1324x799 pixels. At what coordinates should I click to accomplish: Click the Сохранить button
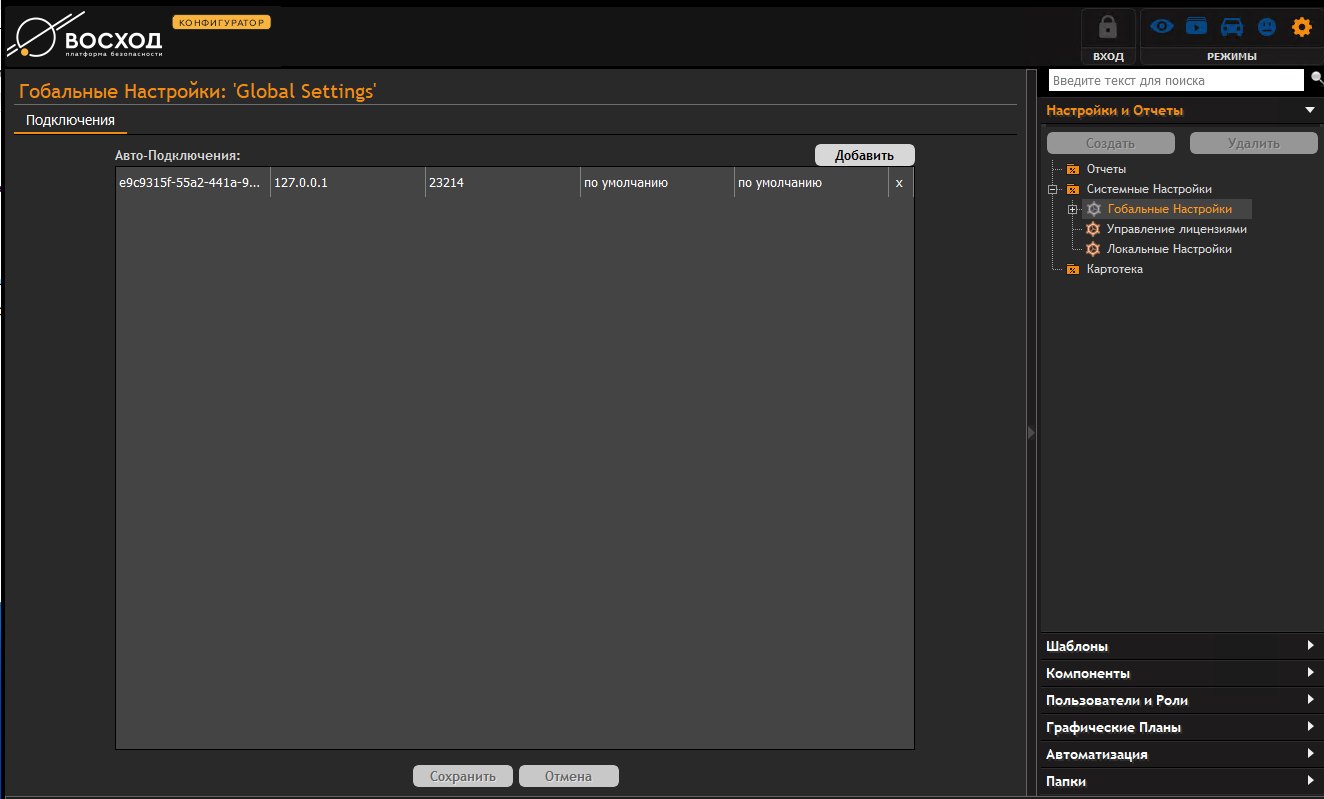(x=463, y=776)
